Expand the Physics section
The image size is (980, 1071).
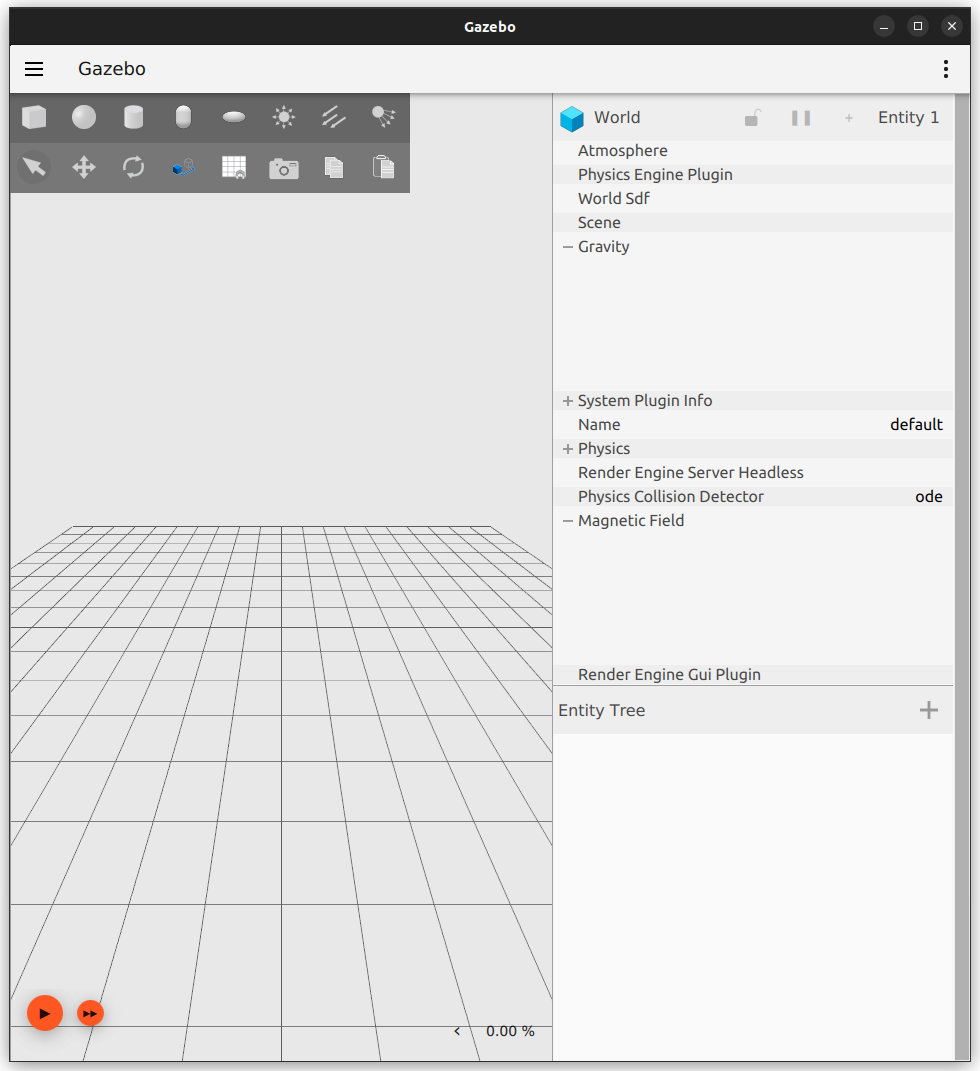[x=568, y=449]
